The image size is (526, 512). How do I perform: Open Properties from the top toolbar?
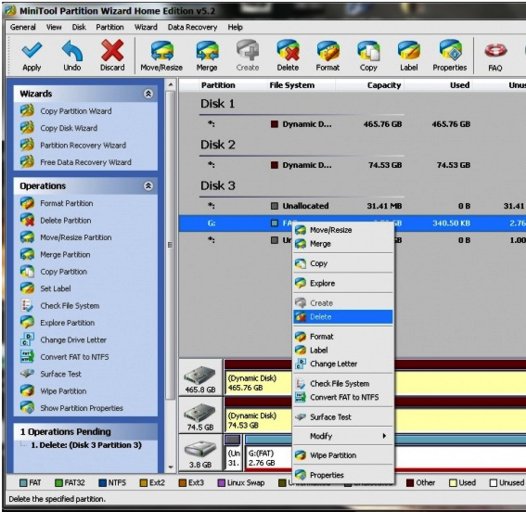(x=450, y=56)
